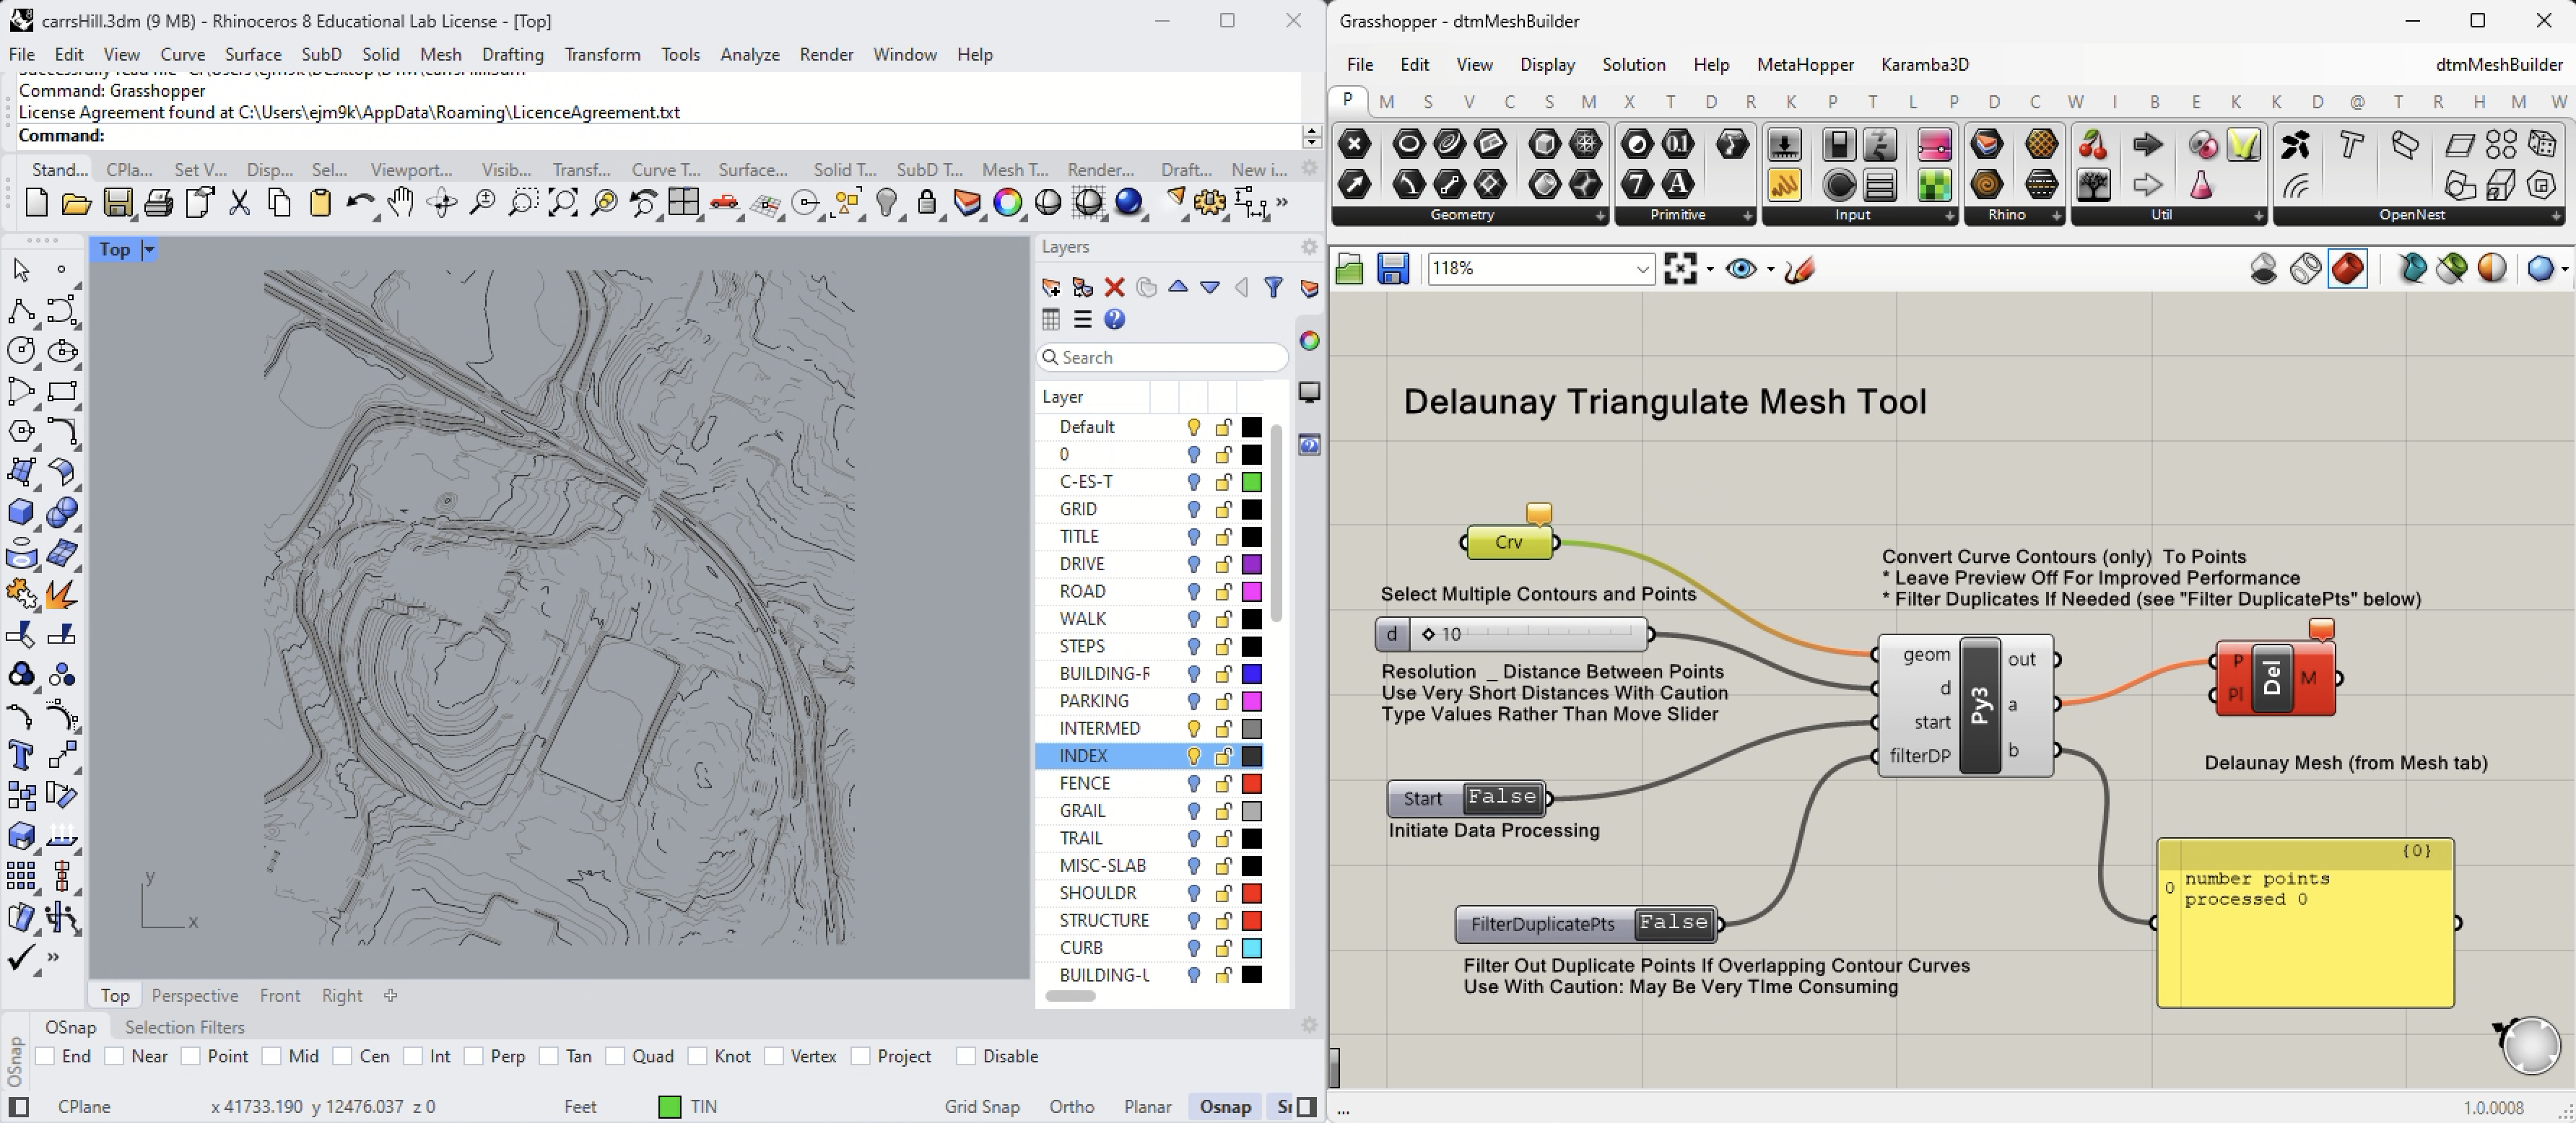The width and height of the screenshot is (2576, 1123).
Task: Click the Delaunay Mesh component icon
Action: [2272, 678]
